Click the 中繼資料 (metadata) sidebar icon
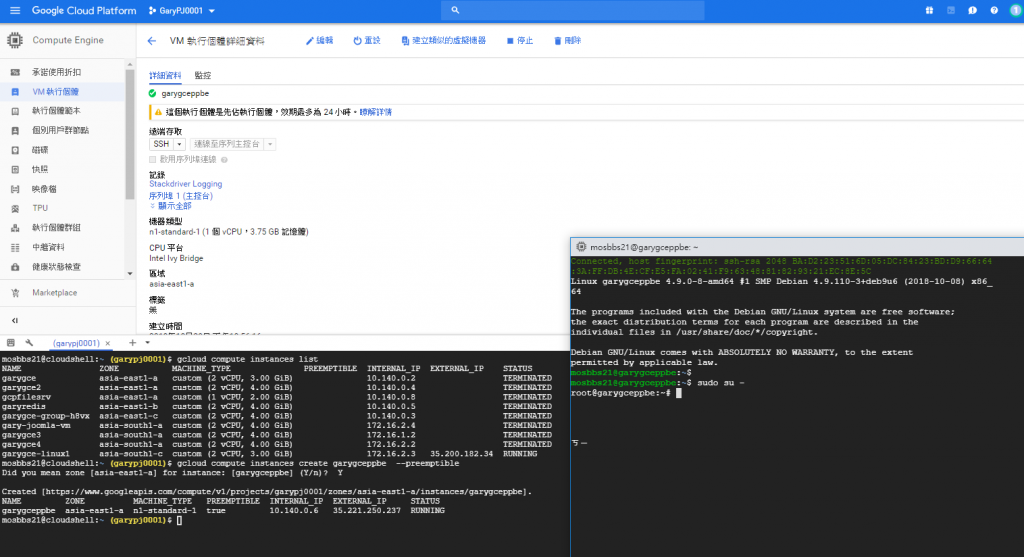Screen dimensions: 1024x557 [x=15, y=247]
